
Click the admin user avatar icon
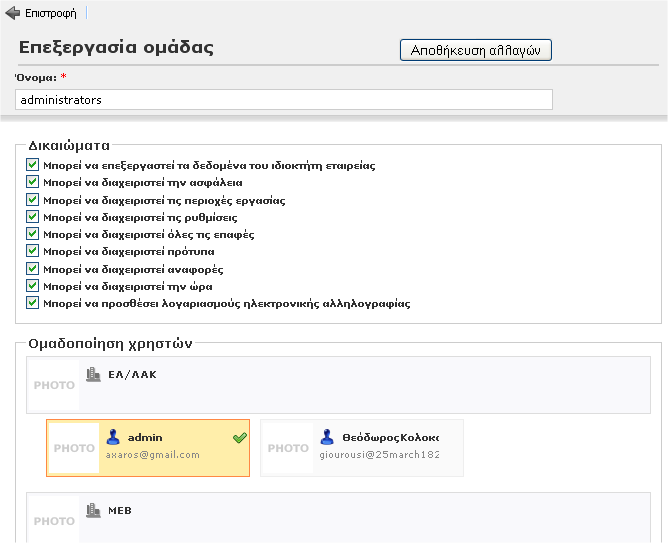tap(113, 437)
